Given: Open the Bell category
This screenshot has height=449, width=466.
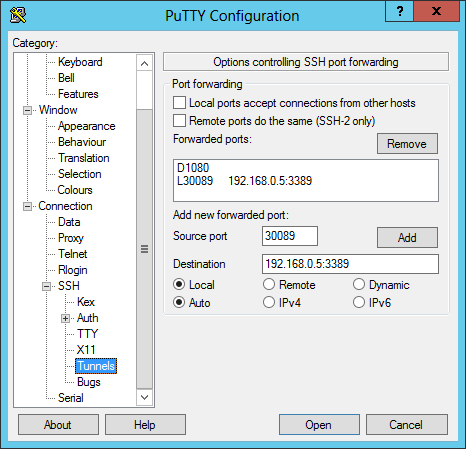Looking at the screenshot, I should tap(66, 78).
